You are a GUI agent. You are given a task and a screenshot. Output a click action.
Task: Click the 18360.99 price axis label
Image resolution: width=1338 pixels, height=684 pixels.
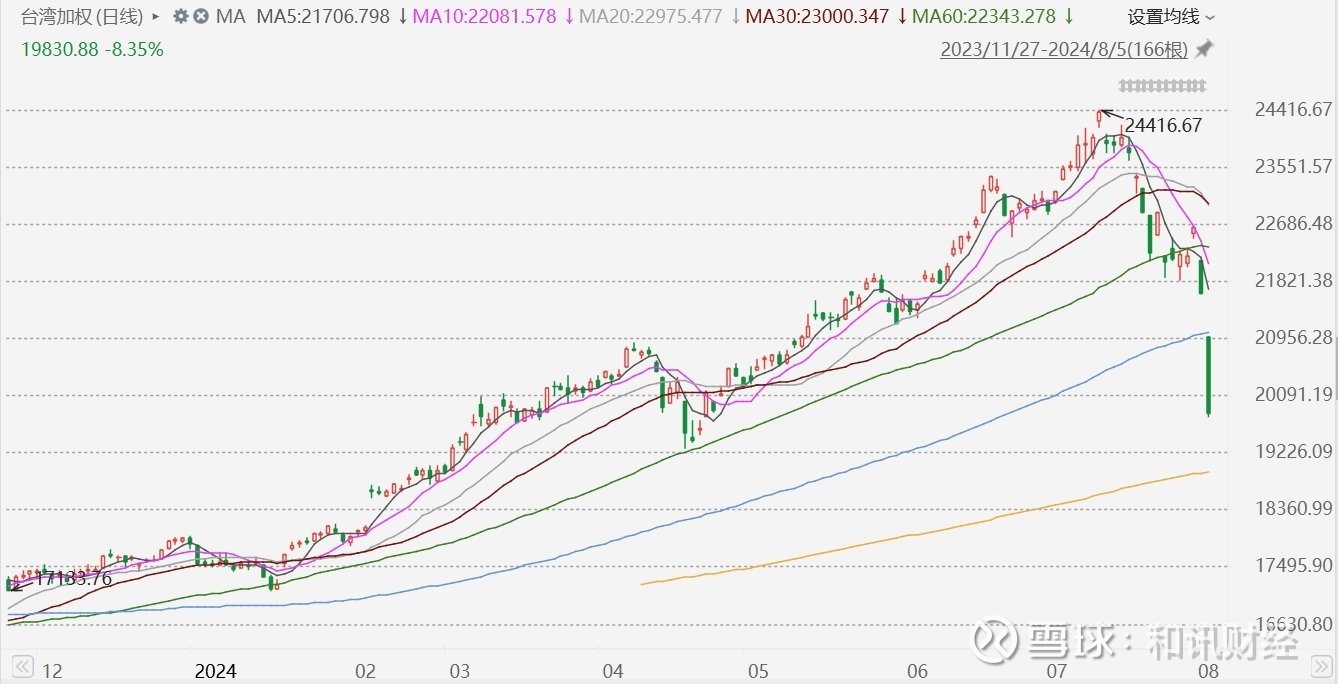1293,508
